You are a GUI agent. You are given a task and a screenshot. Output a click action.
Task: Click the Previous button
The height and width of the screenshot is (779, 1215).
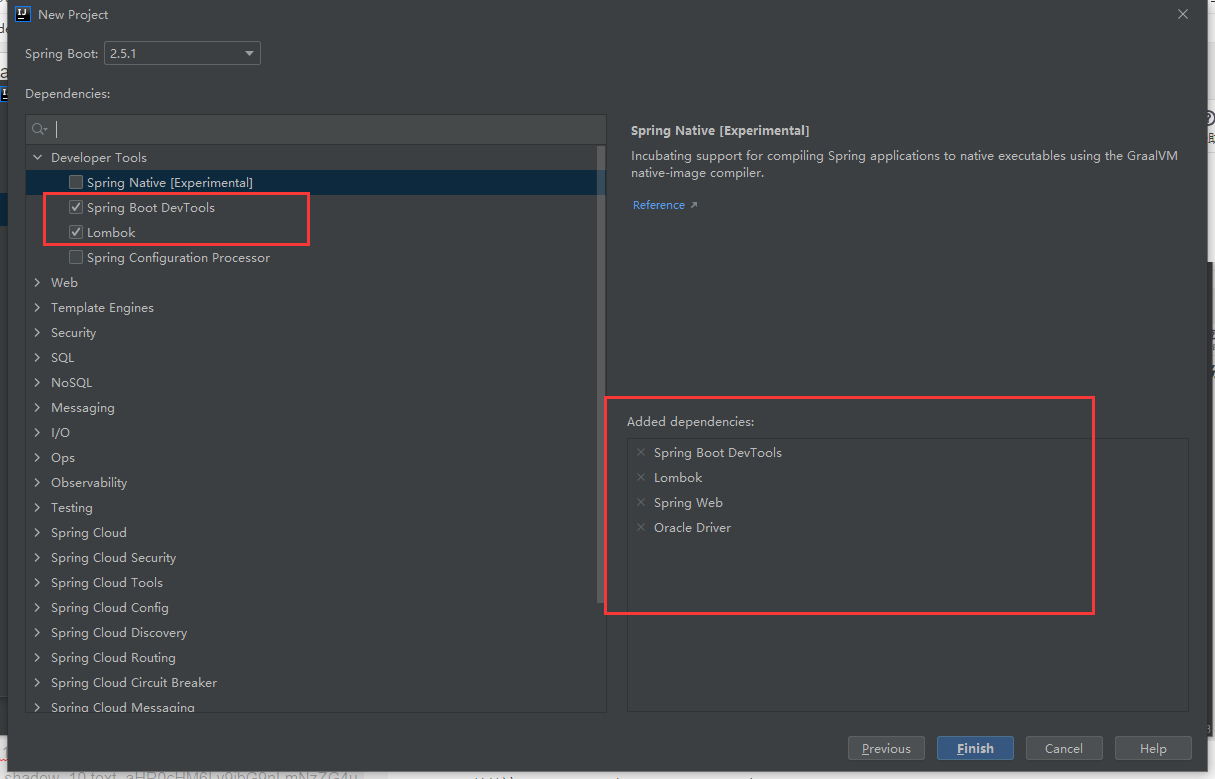pos(886,748)
